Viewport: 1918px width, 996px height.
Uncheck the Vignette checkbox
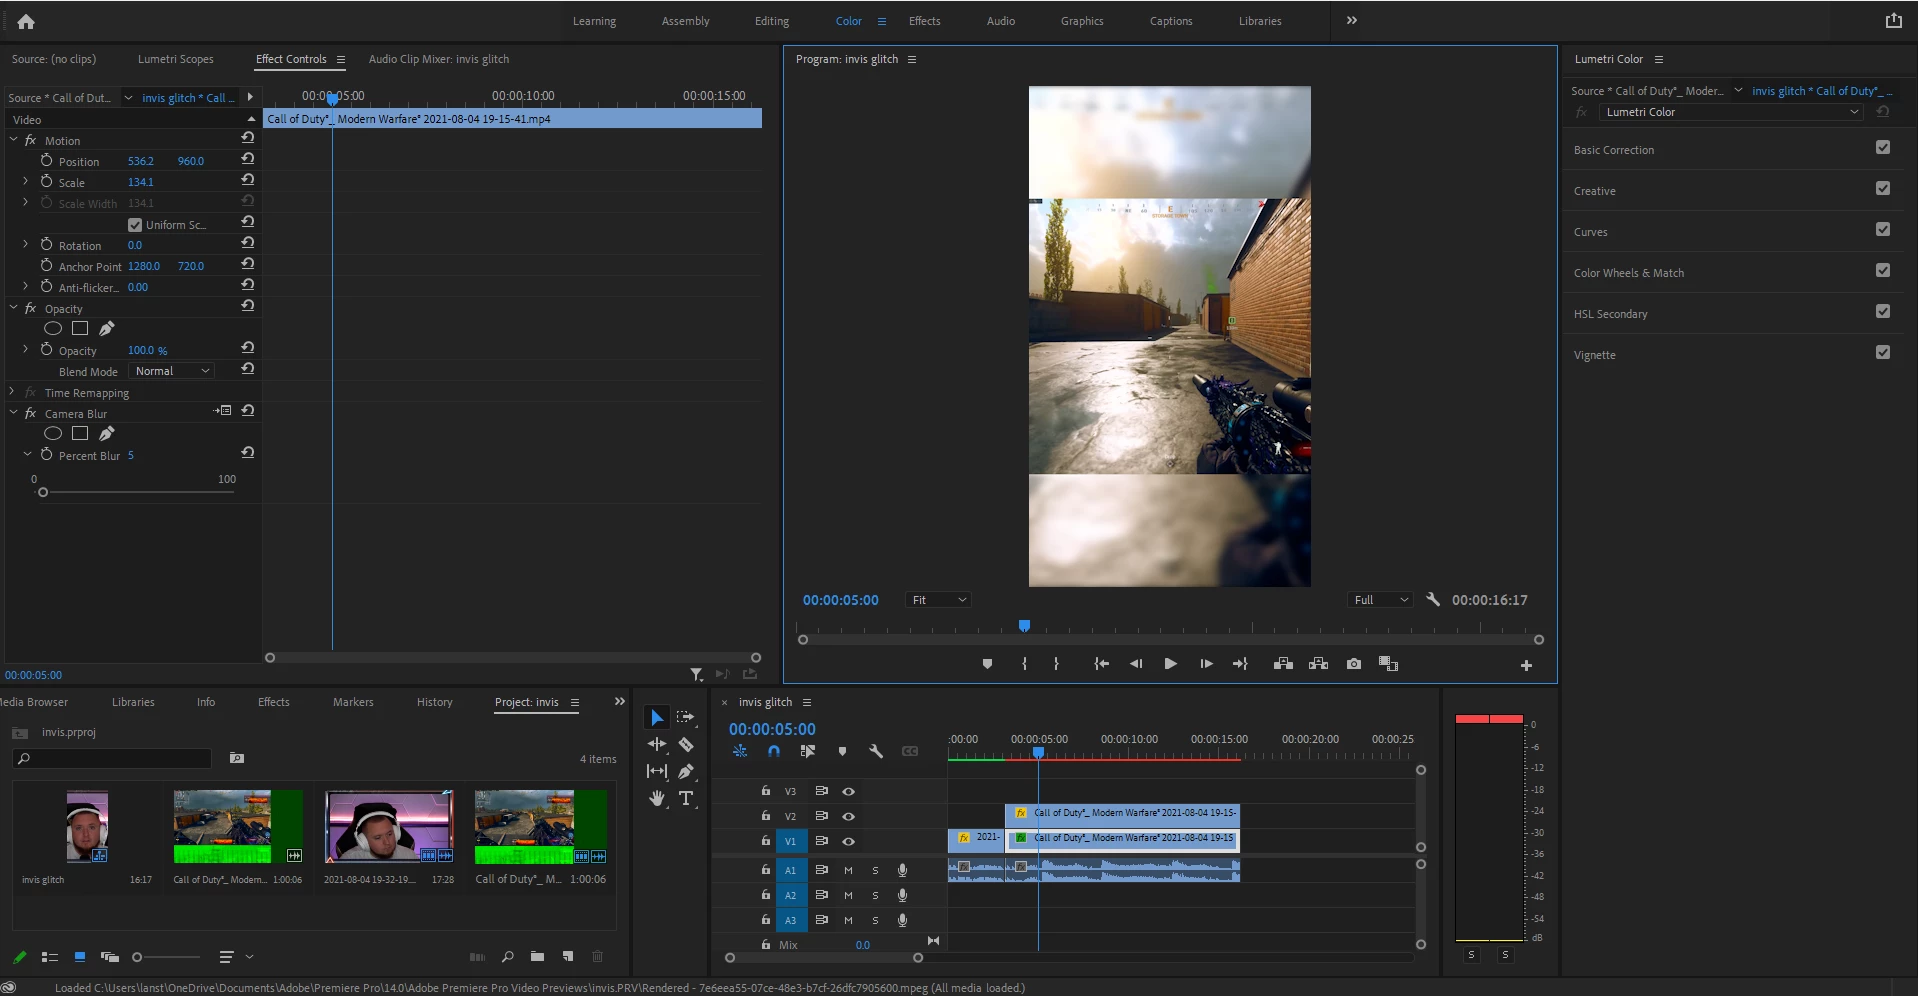tap(1883, 353)
